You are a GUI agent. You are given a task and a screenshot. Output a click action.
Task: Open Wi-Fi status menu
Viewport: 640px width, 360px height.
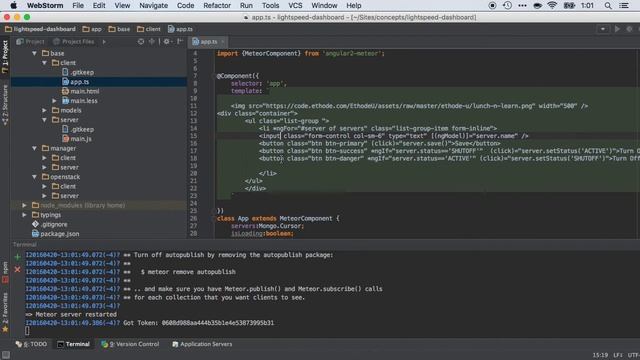(x=552, y=5)
